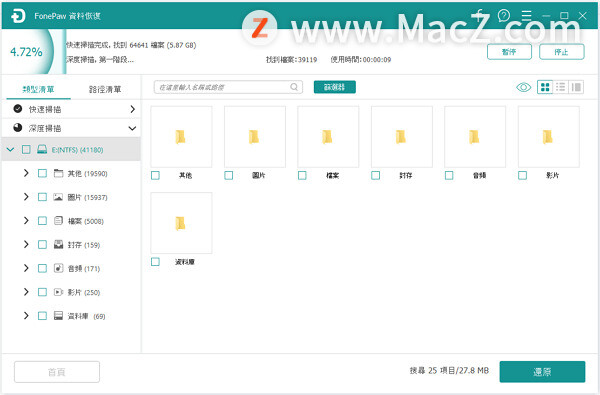Expand the 資料庫 (69) tree node

26,315
